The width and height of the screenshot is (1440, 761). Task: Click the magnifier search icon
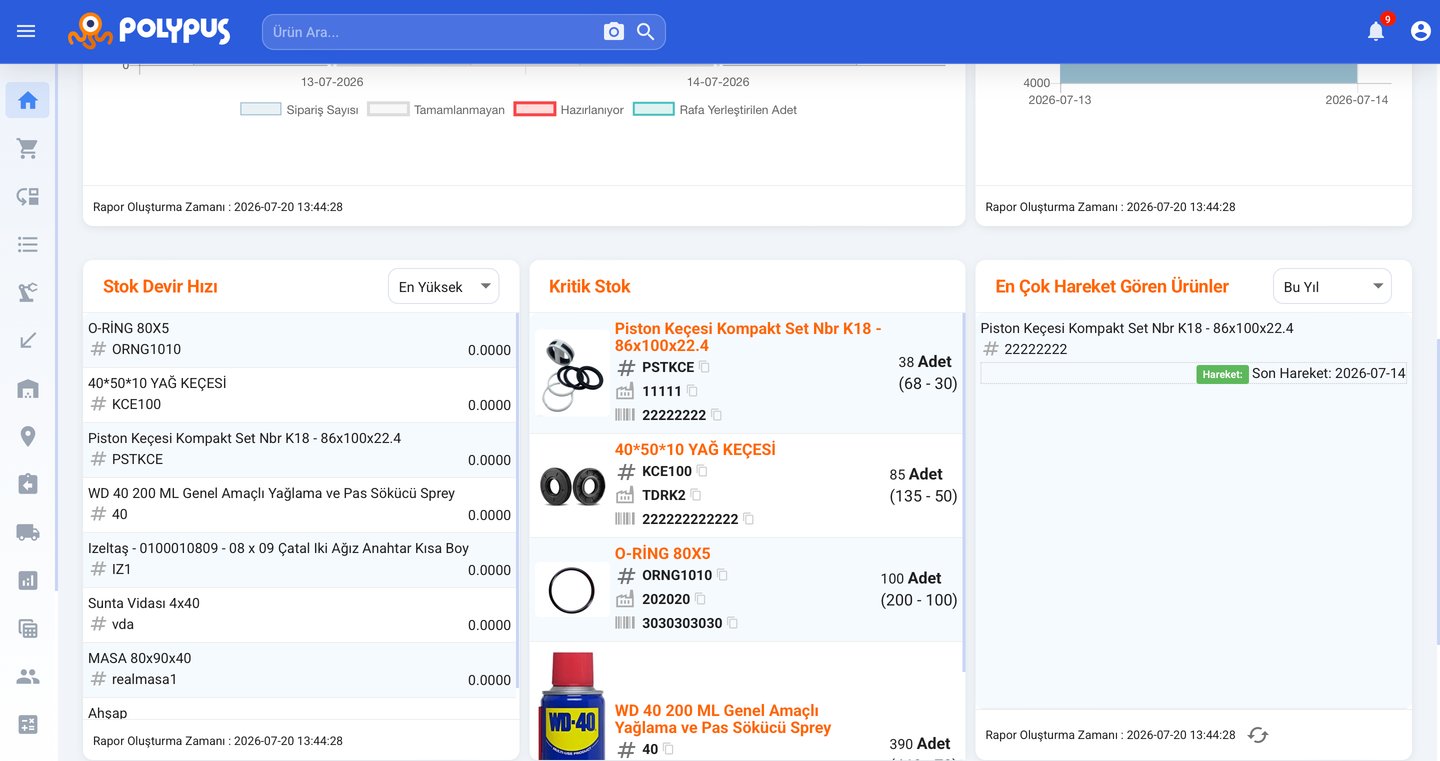point(646,32)
